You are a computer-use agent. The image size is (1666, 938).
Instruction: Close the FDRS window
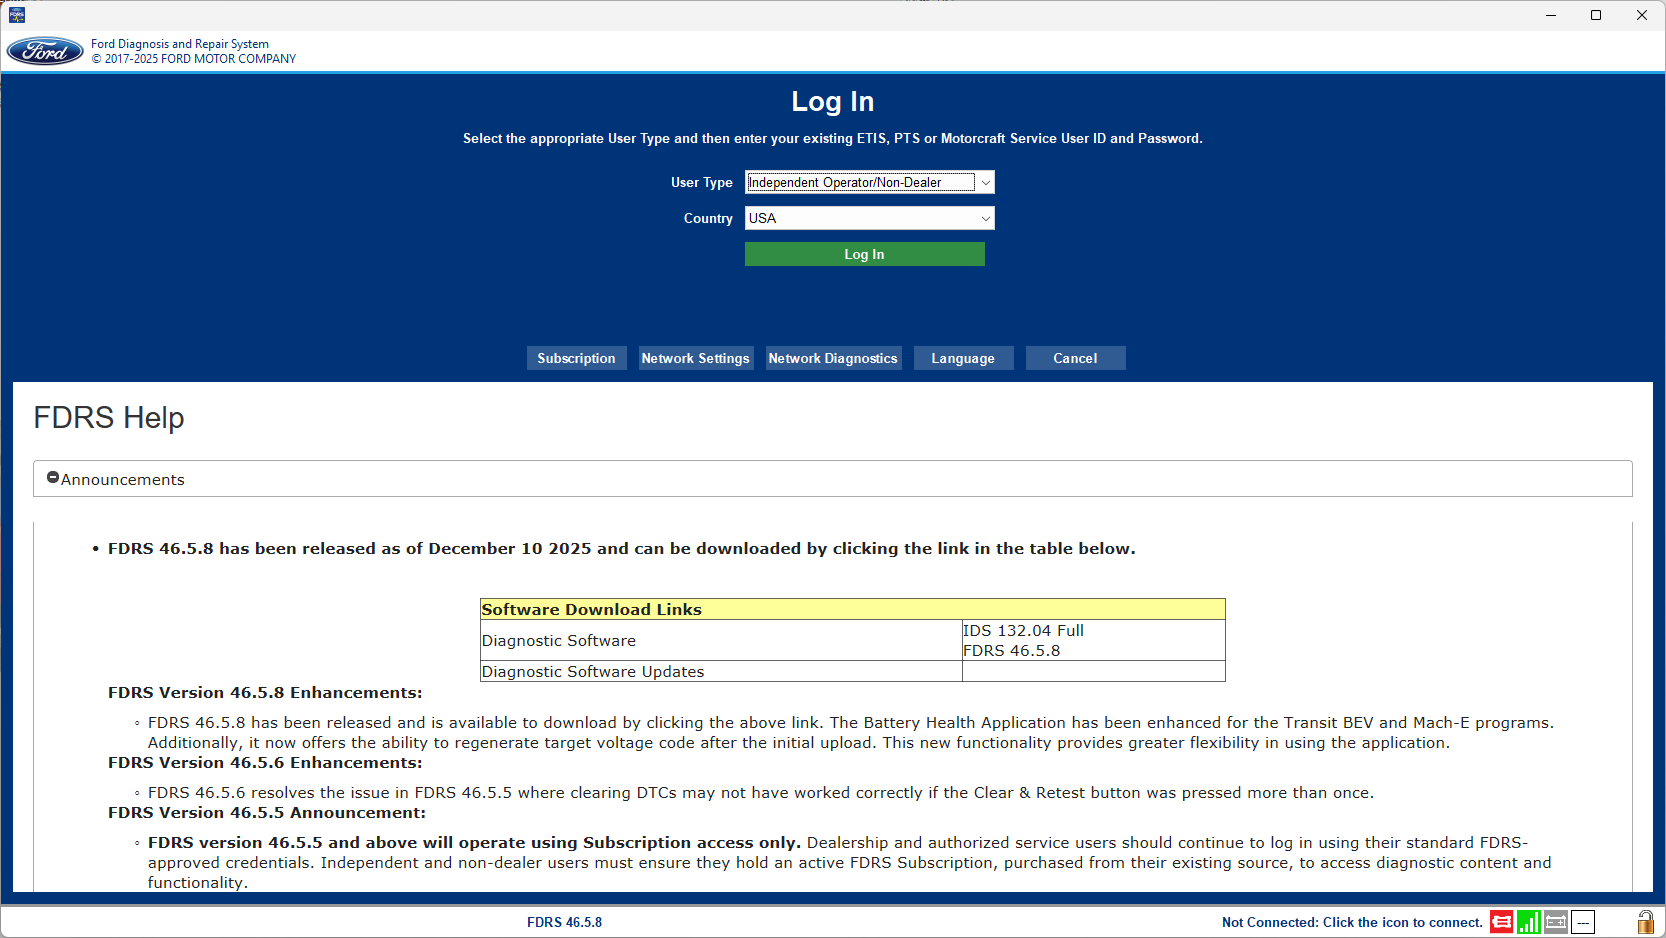click(x=1642, y=15)
